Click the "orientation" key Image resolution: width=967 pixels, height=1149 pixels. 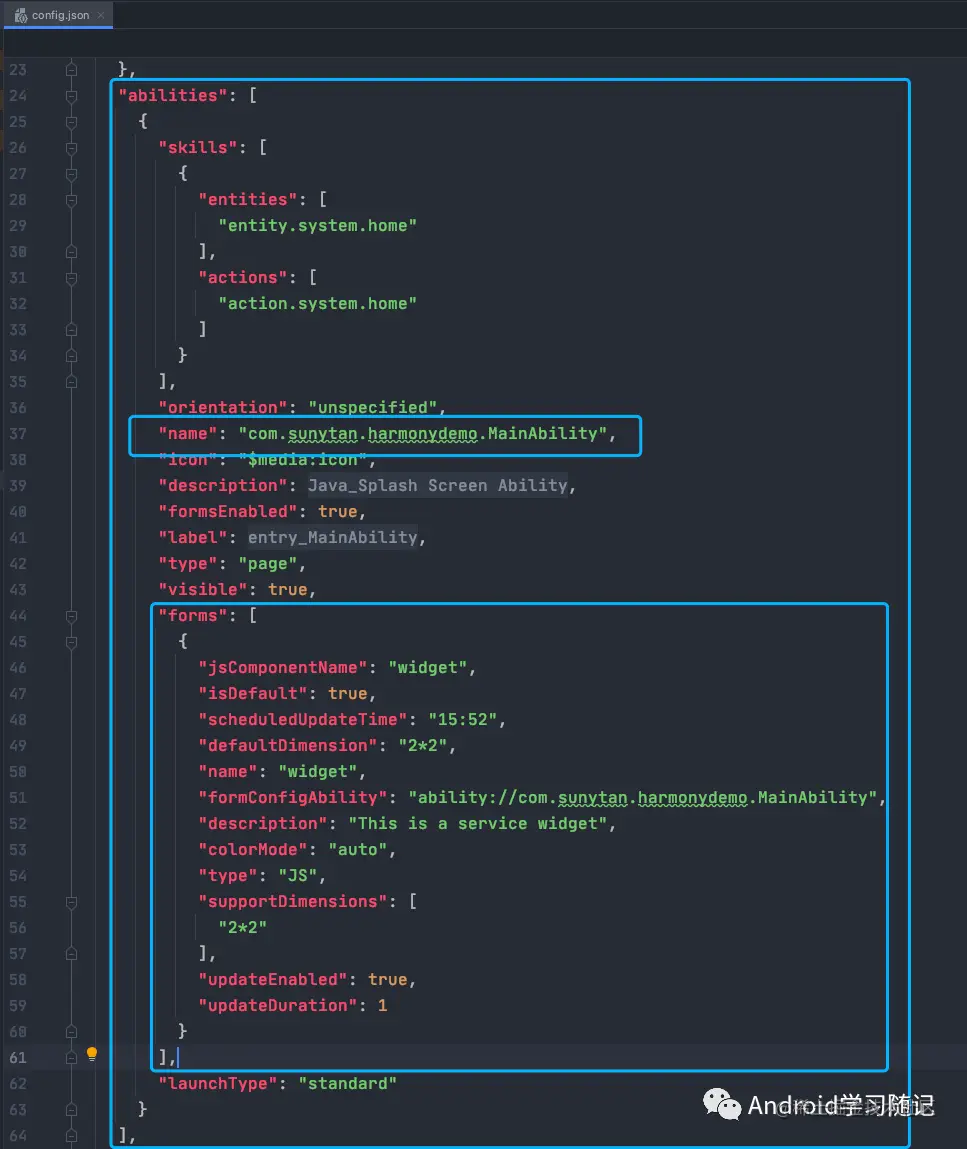coord(223,407)
